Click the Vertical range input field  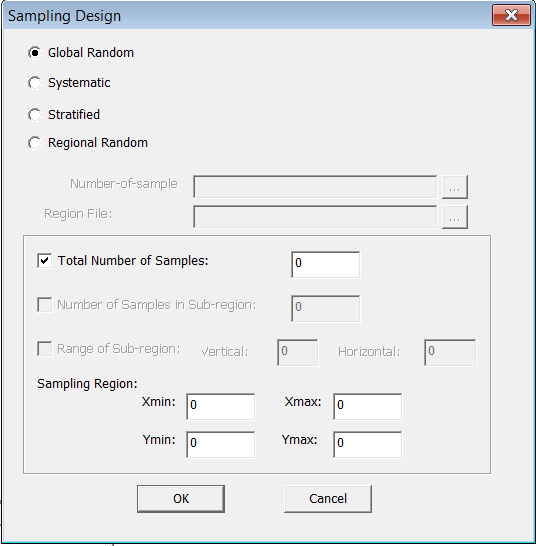(x=297, y=352)
